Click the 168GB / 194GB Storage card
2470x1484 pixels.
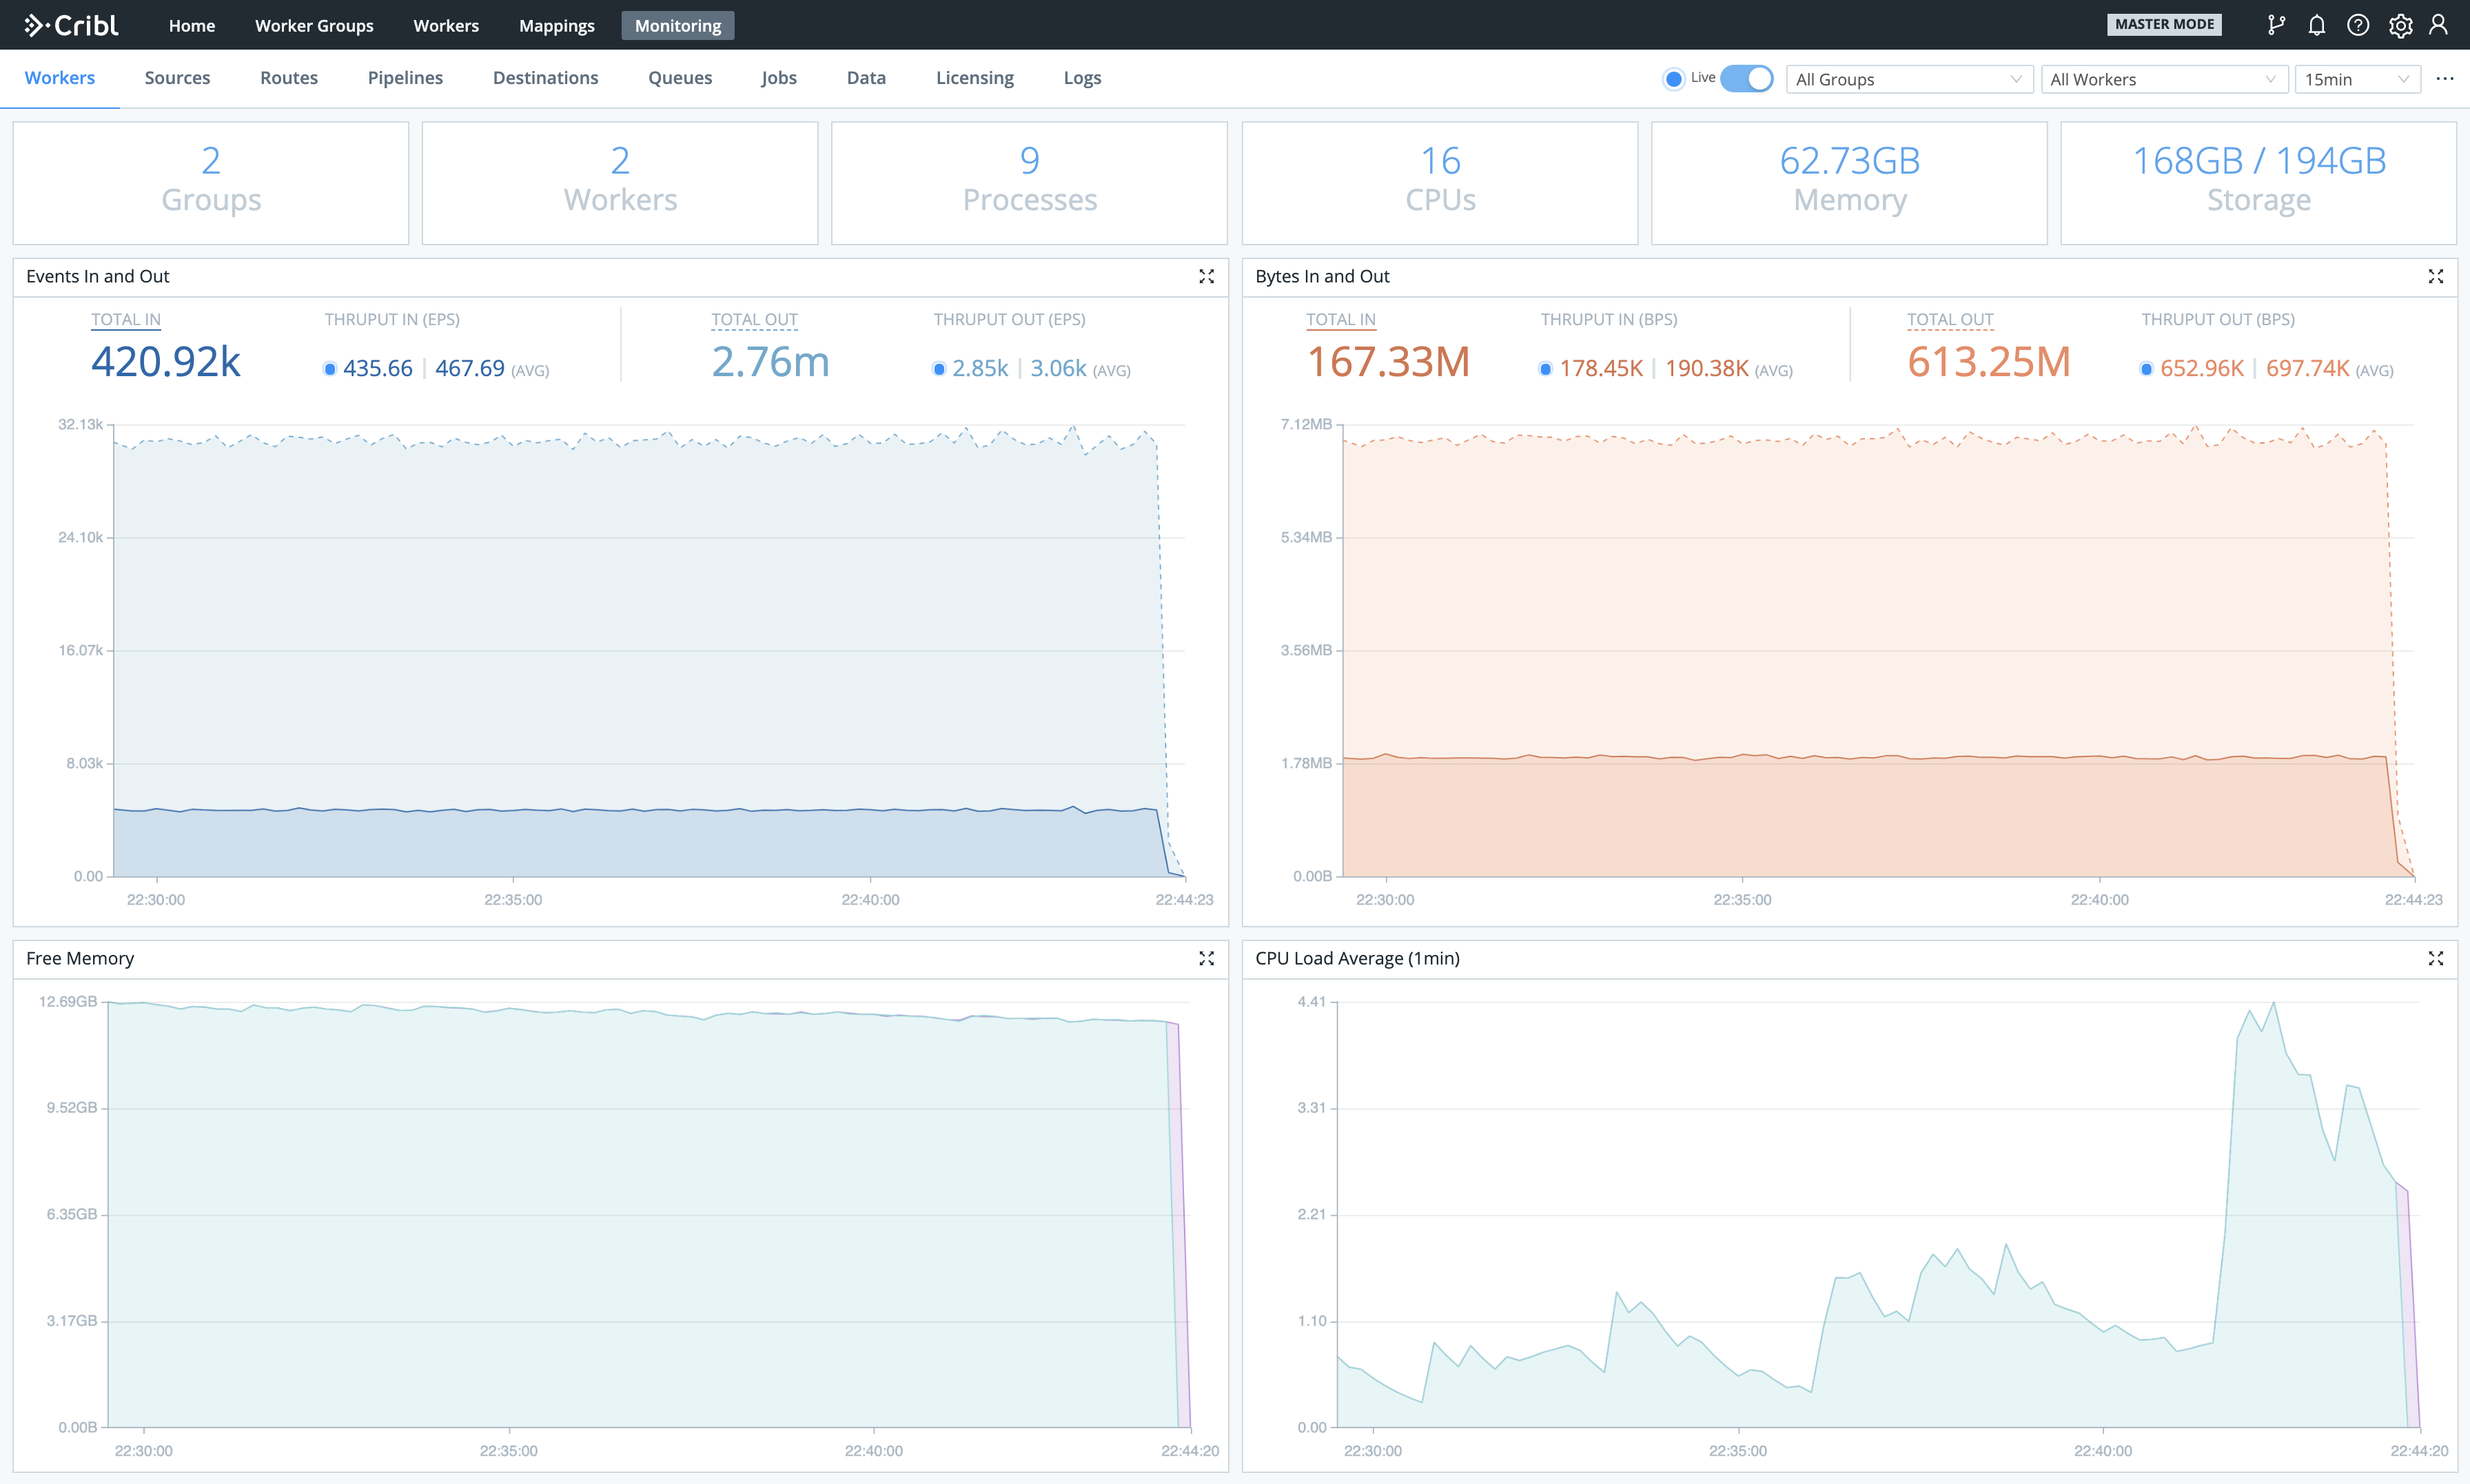2258,183
